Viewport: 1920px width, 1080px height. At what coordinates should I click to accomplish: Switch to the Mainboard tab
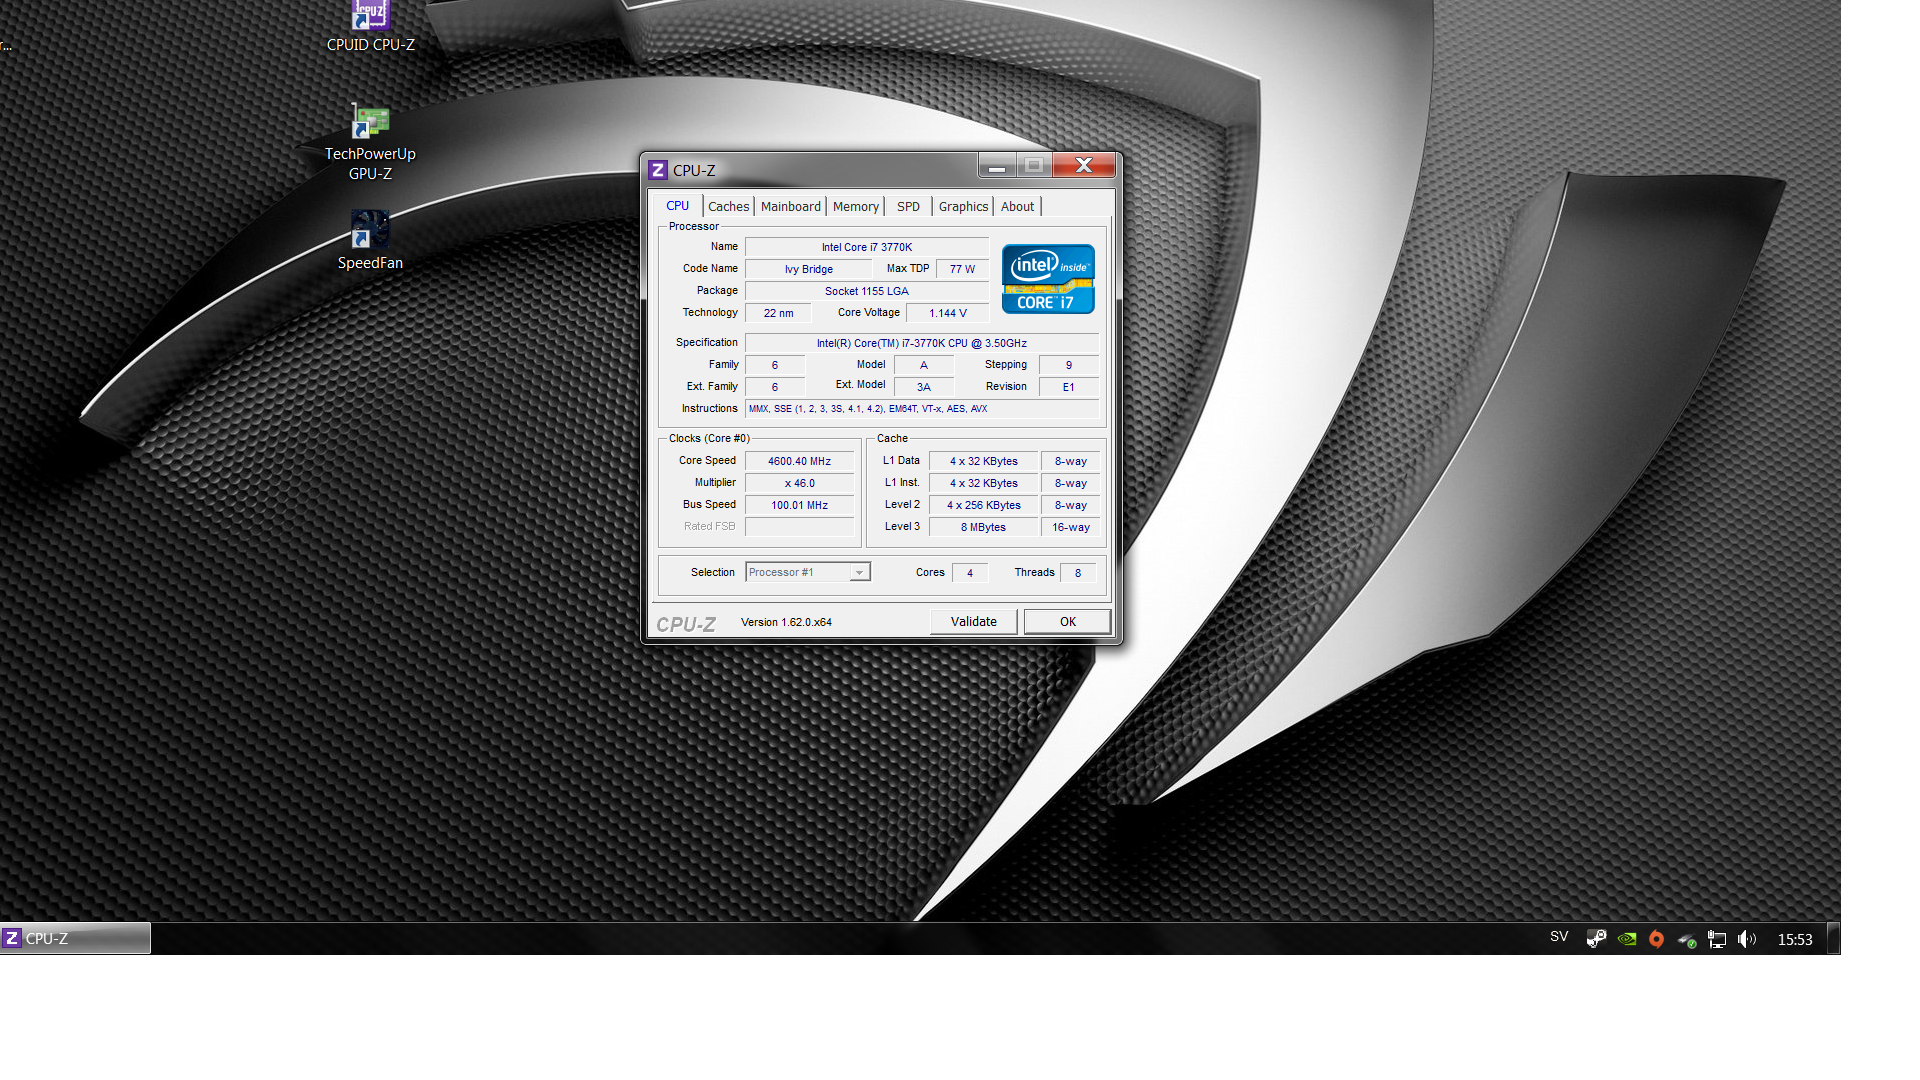coord(790,207)
